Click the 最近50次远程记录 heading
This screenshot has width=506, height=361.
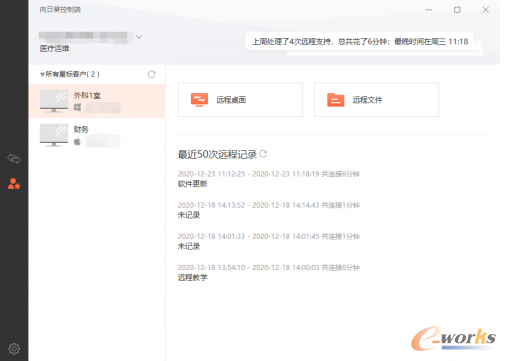pos(217,154)
